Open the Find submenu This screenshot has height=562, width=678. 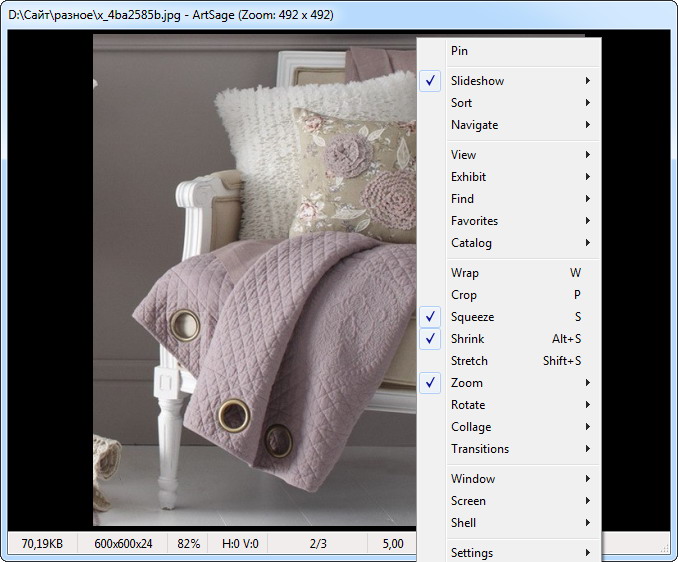coord(509,199)
